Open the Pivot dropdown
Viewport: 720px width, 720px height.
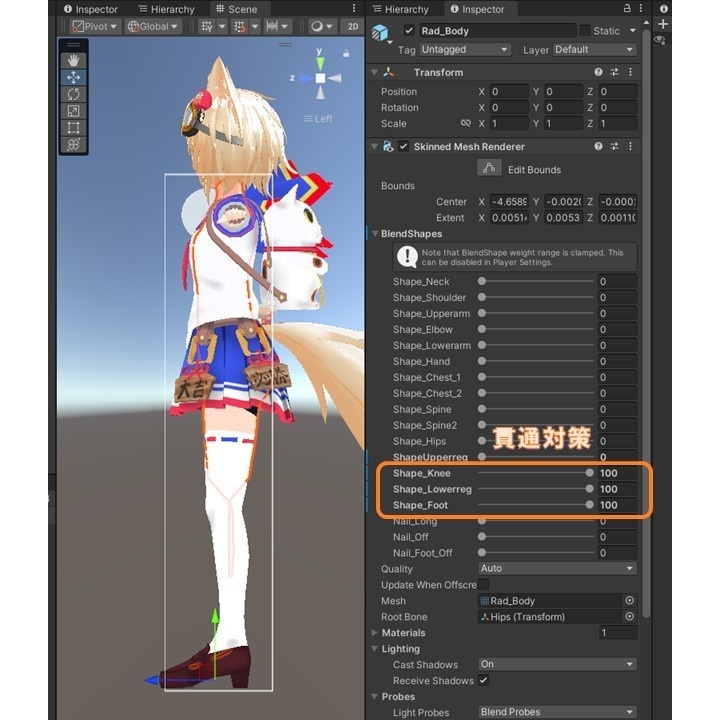point(95,27)
